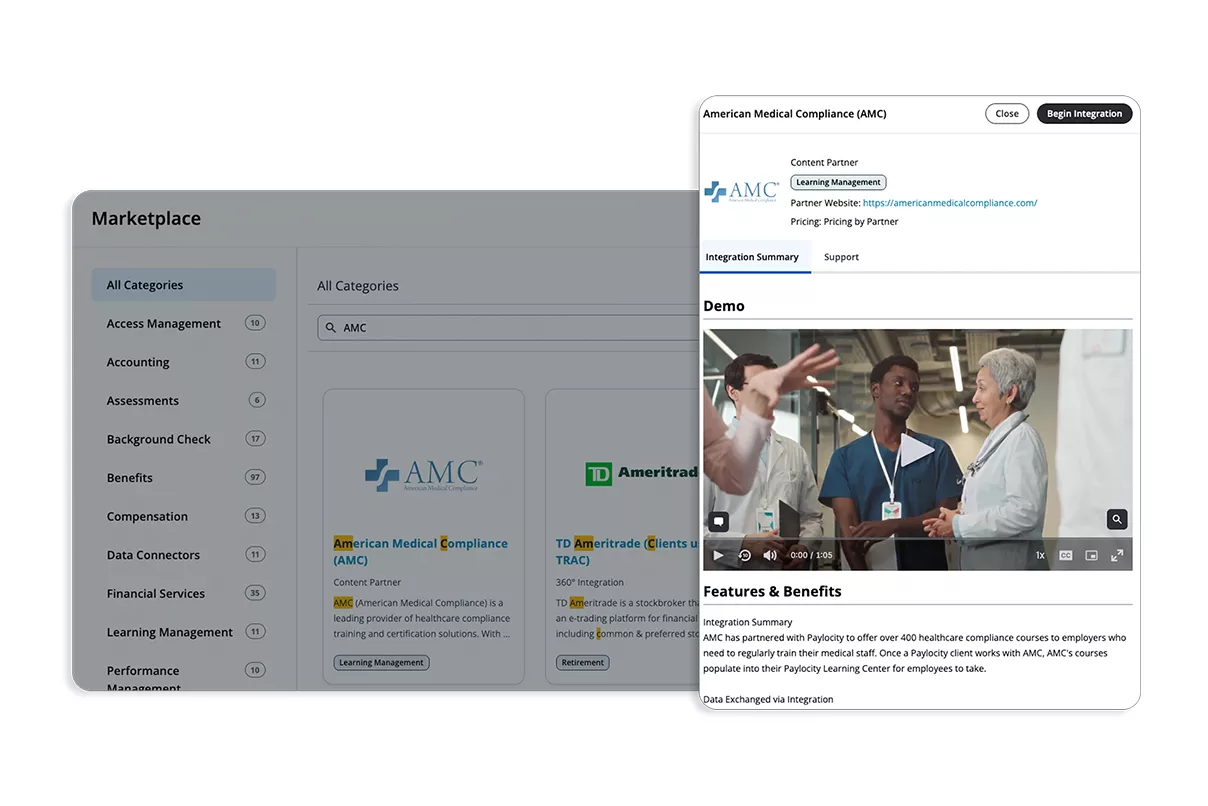1208x806 pixels.
Task: Open the Financial Services category
Action: tap(156, 594)
